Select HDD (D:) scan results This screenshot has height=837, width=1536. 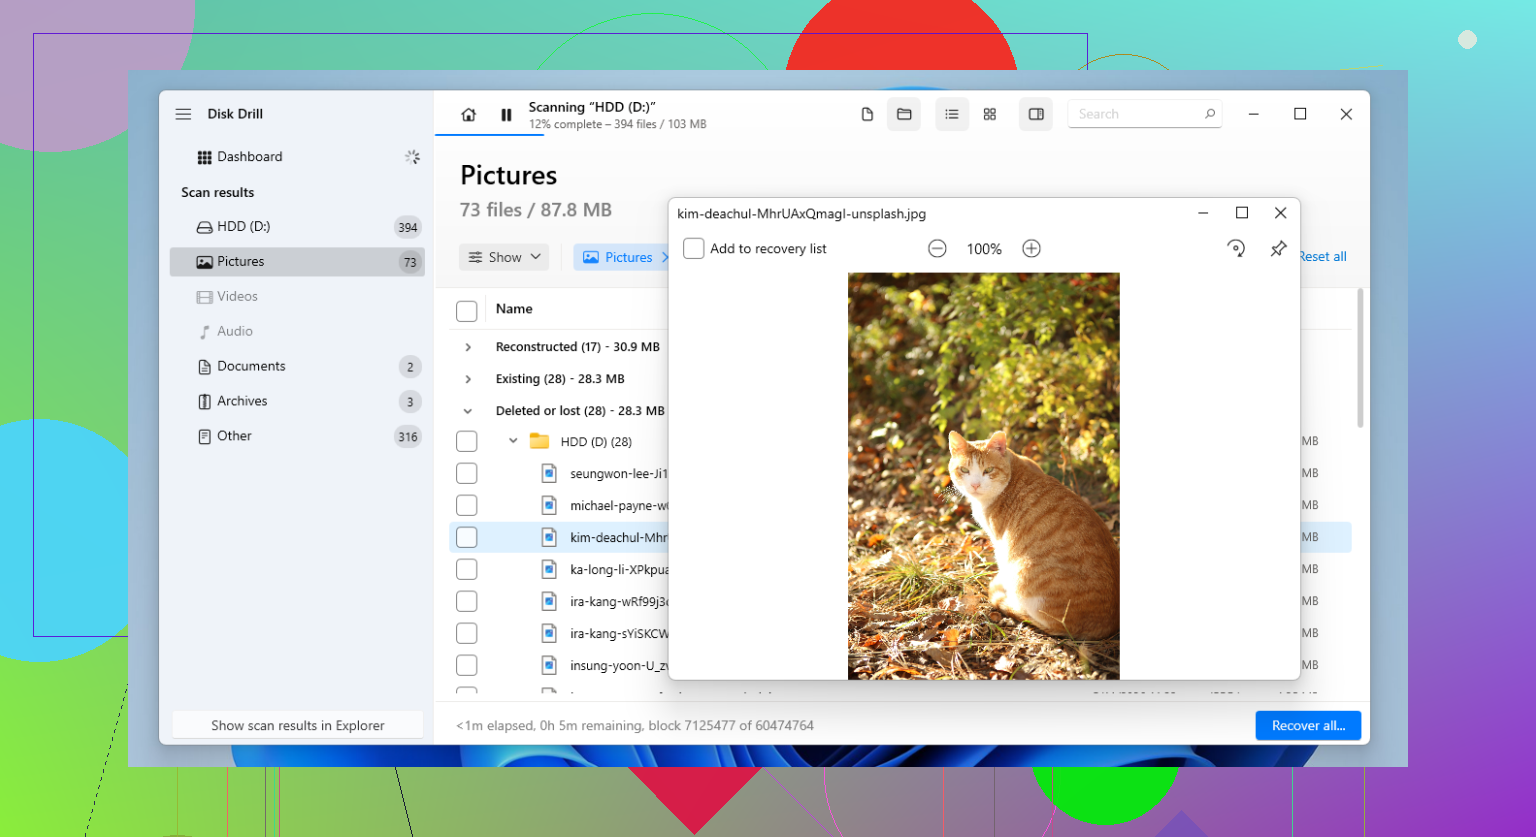297,227
